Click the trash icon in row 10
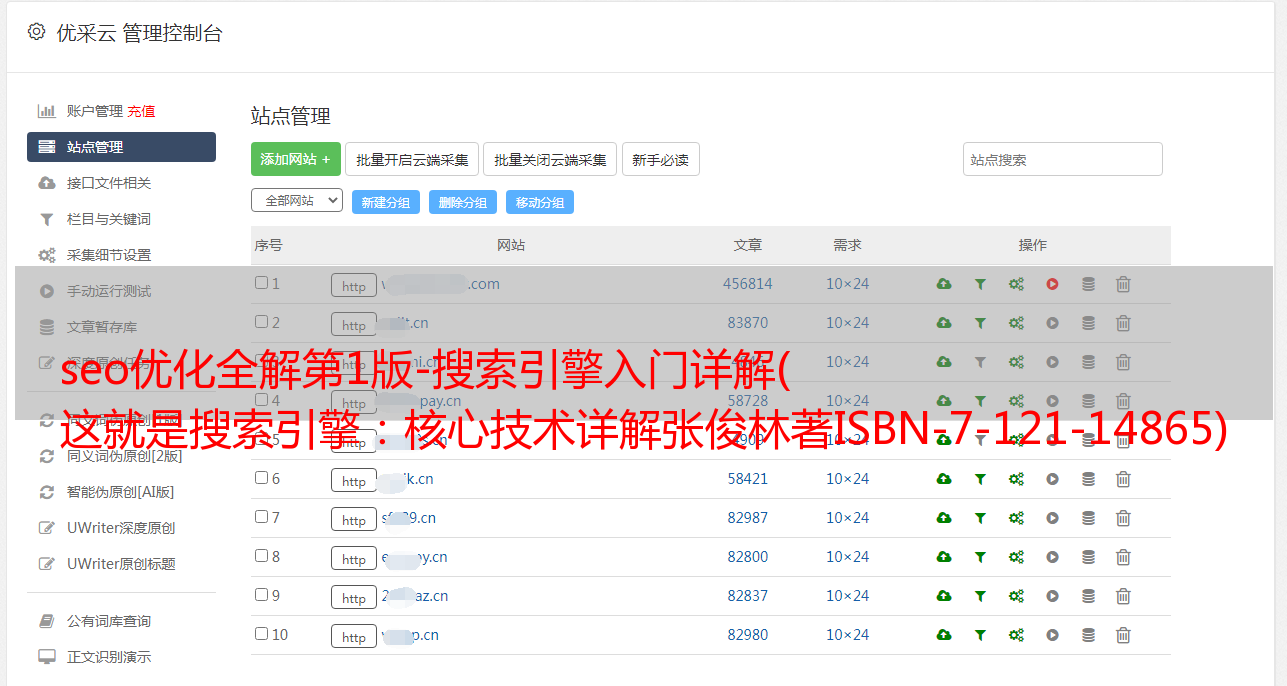1287x686 pixels. click(1123, 635)
